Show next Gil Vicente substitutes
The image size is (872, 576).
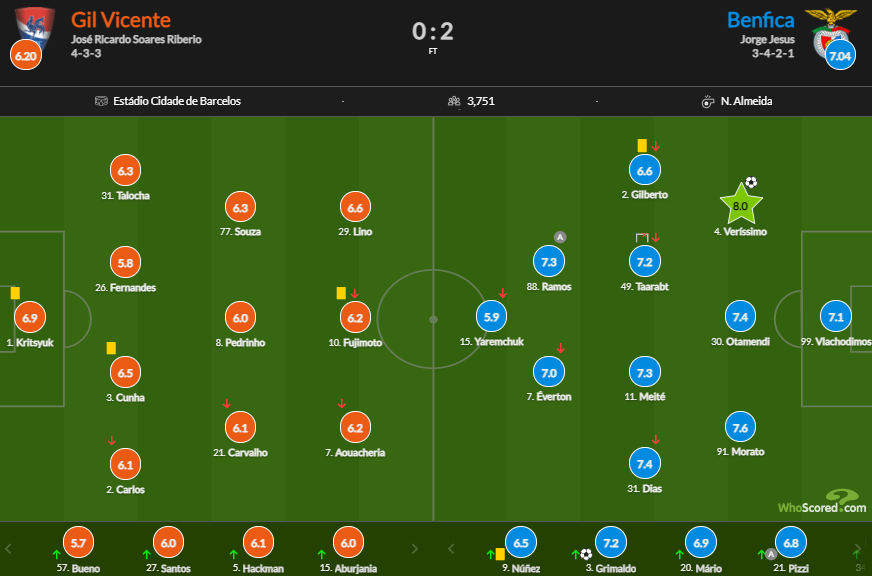[414, 549]
